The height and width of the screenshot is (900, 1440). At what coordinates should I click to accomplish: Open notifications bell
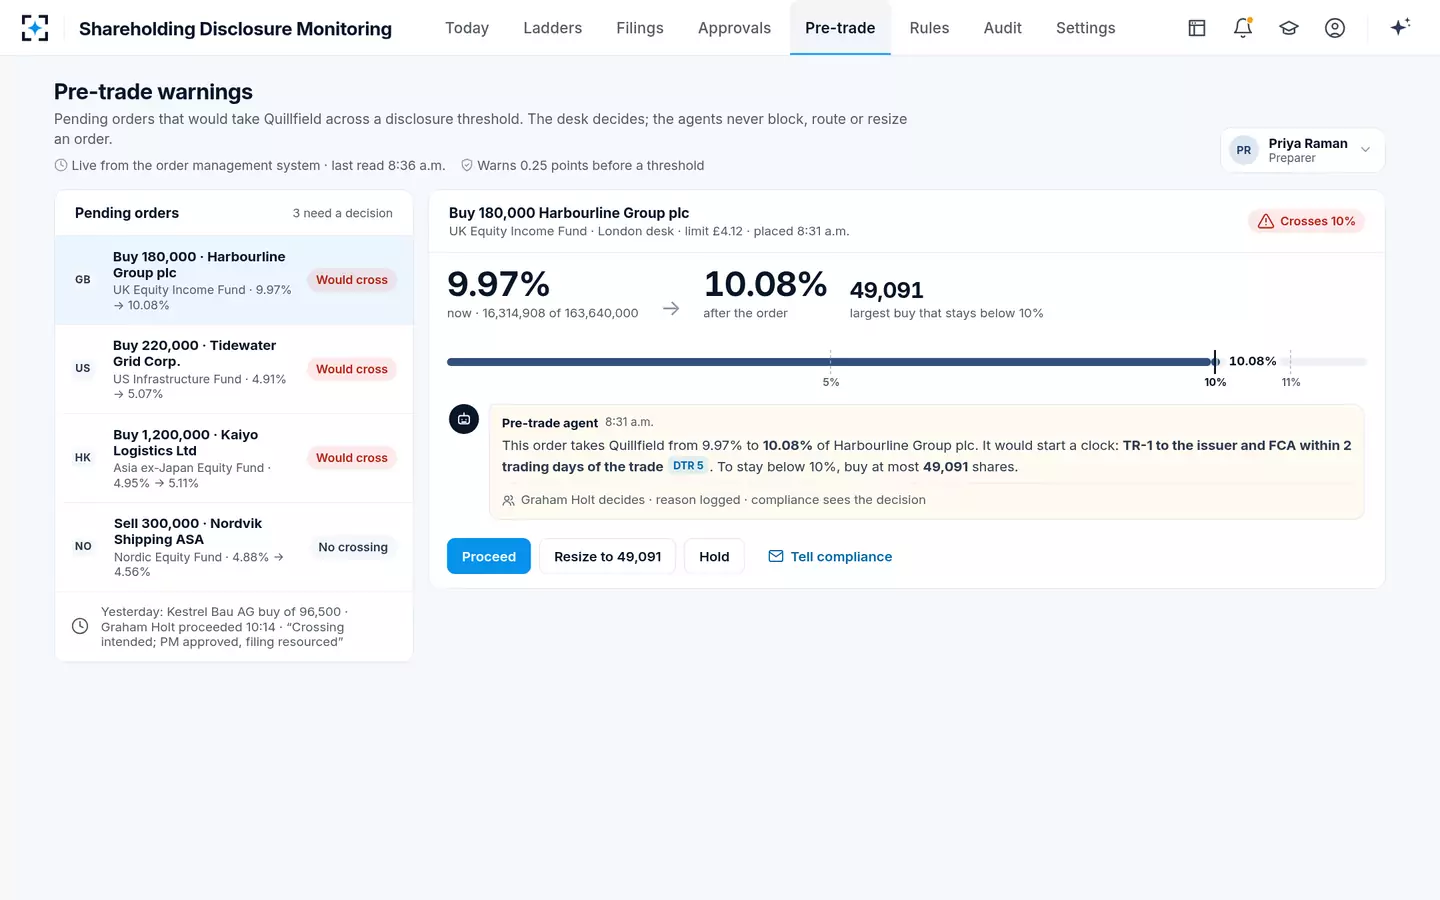tap(1243, 28)
